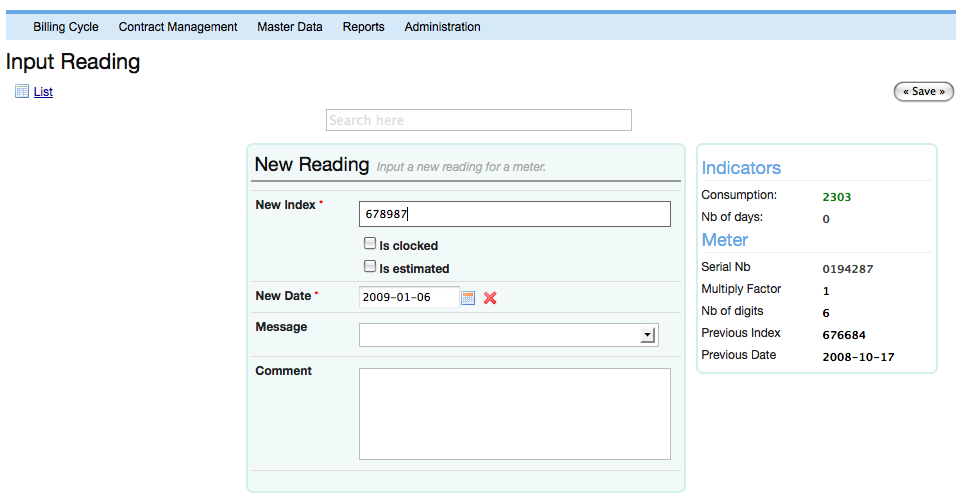Click the Input Reading page title
This screenshot has width=964, height=499.
coord(73,62)
